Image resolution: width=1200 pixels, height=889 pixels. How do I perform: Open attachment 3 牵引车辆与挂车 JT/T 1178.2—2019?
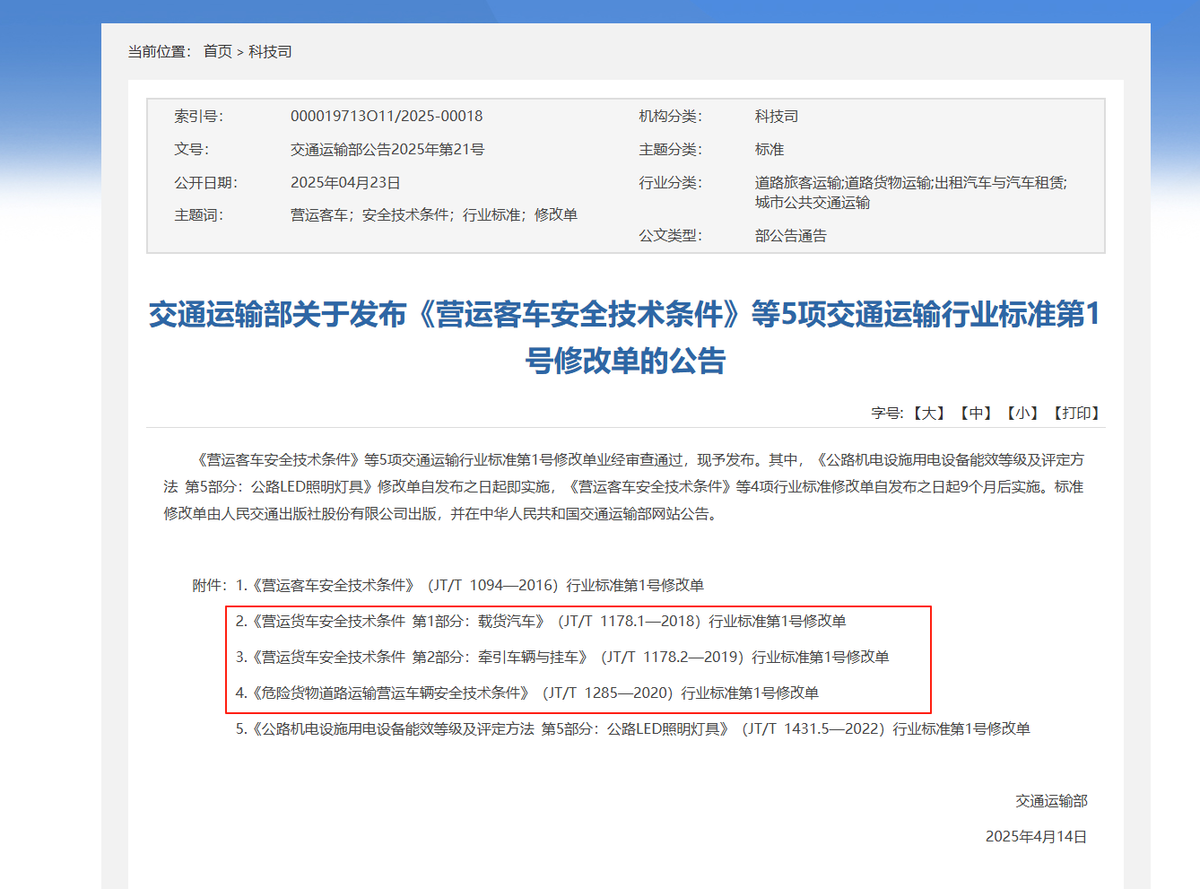[x=562, y=657]
